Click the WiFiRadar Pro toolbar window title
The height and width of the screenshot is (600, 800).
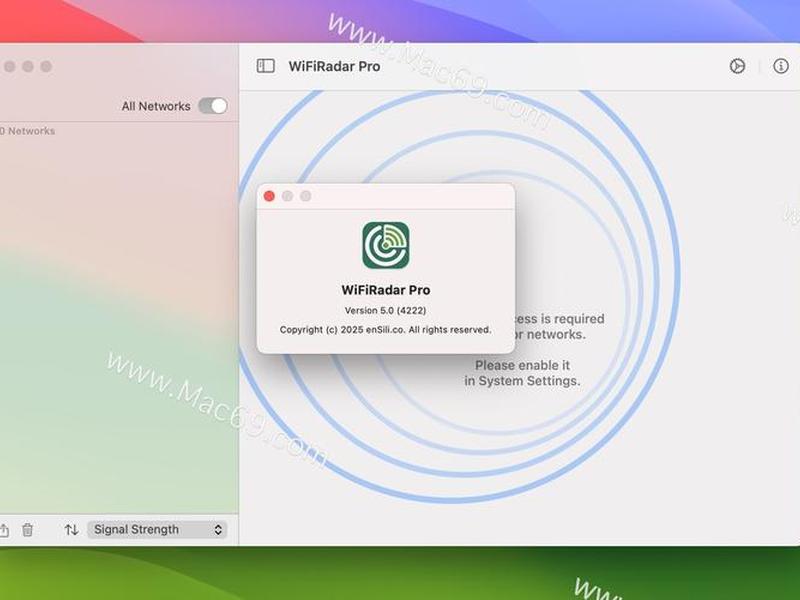pyautogui.click(x=334, y=67)
